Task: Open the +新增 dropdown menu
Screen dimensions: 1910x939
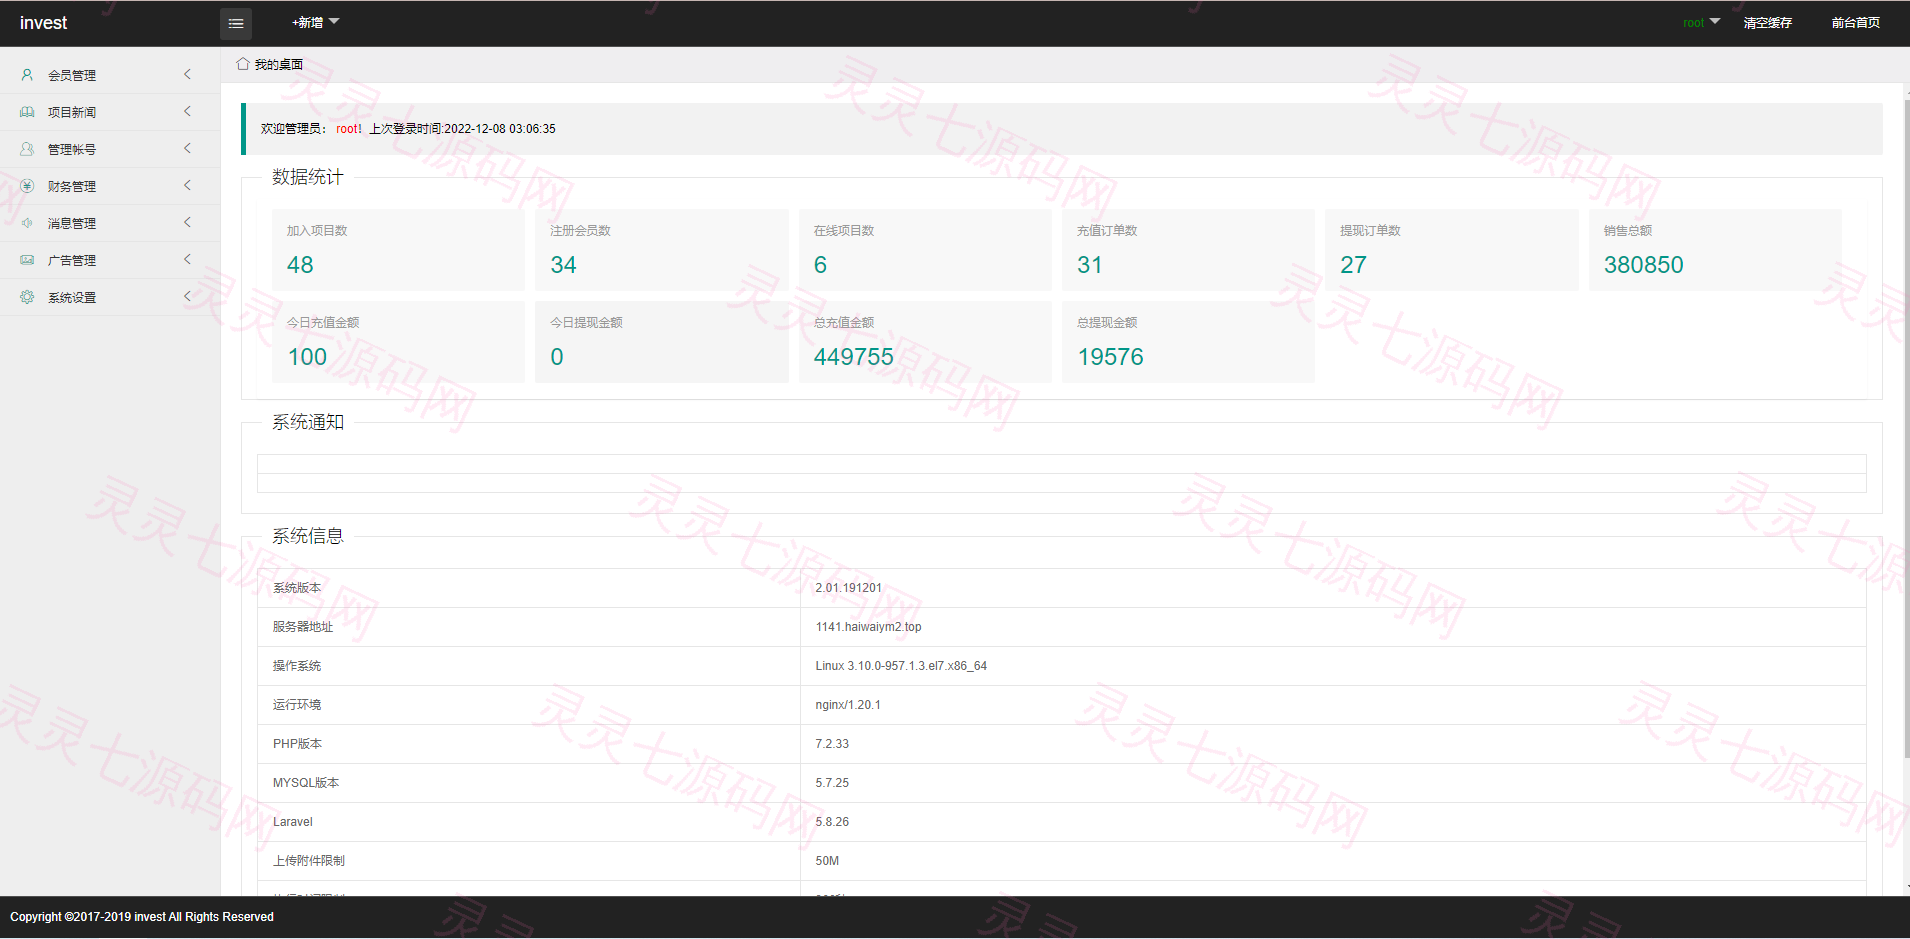Action: [x=315, y=22]
